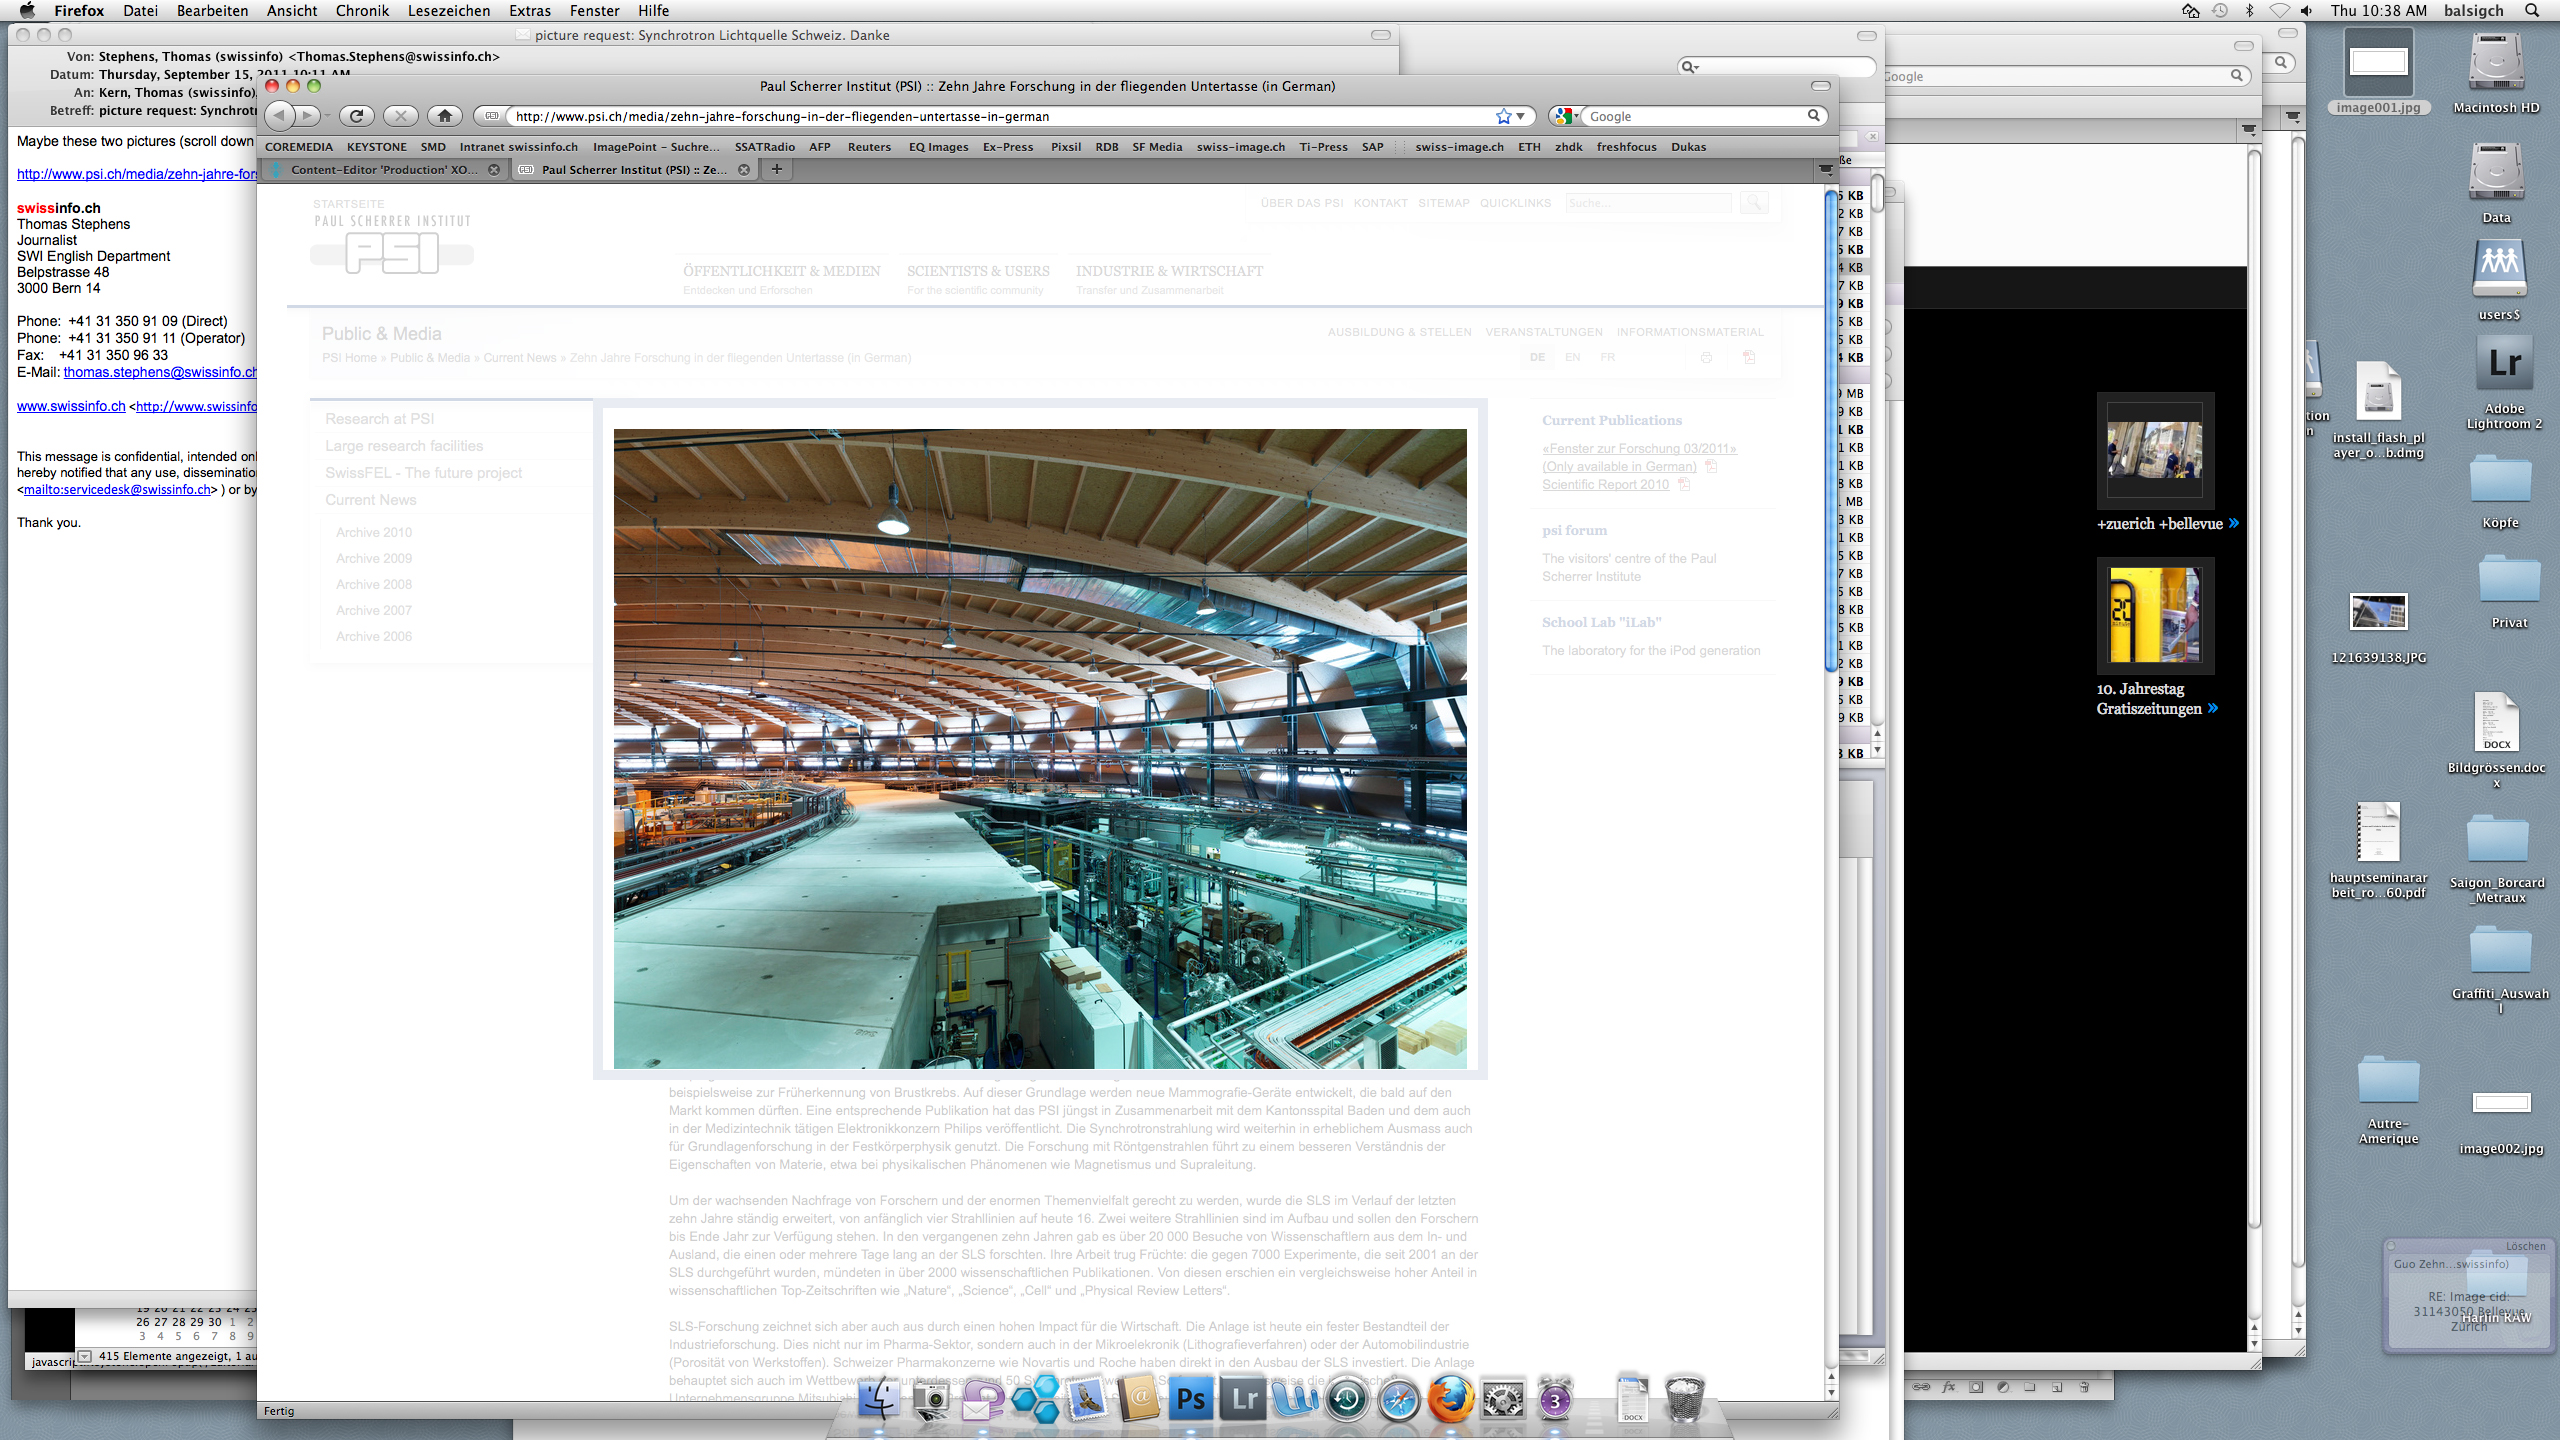Switch to the Content-Editor 'Production' tab
This screenshot has width=2560, height=1440.
click(x=384, y=170)
